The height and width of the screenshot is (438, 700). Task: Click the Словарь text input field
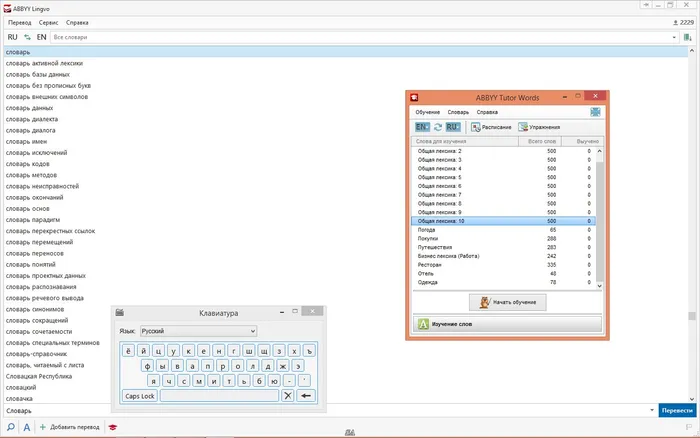click(x=326, y=410)
